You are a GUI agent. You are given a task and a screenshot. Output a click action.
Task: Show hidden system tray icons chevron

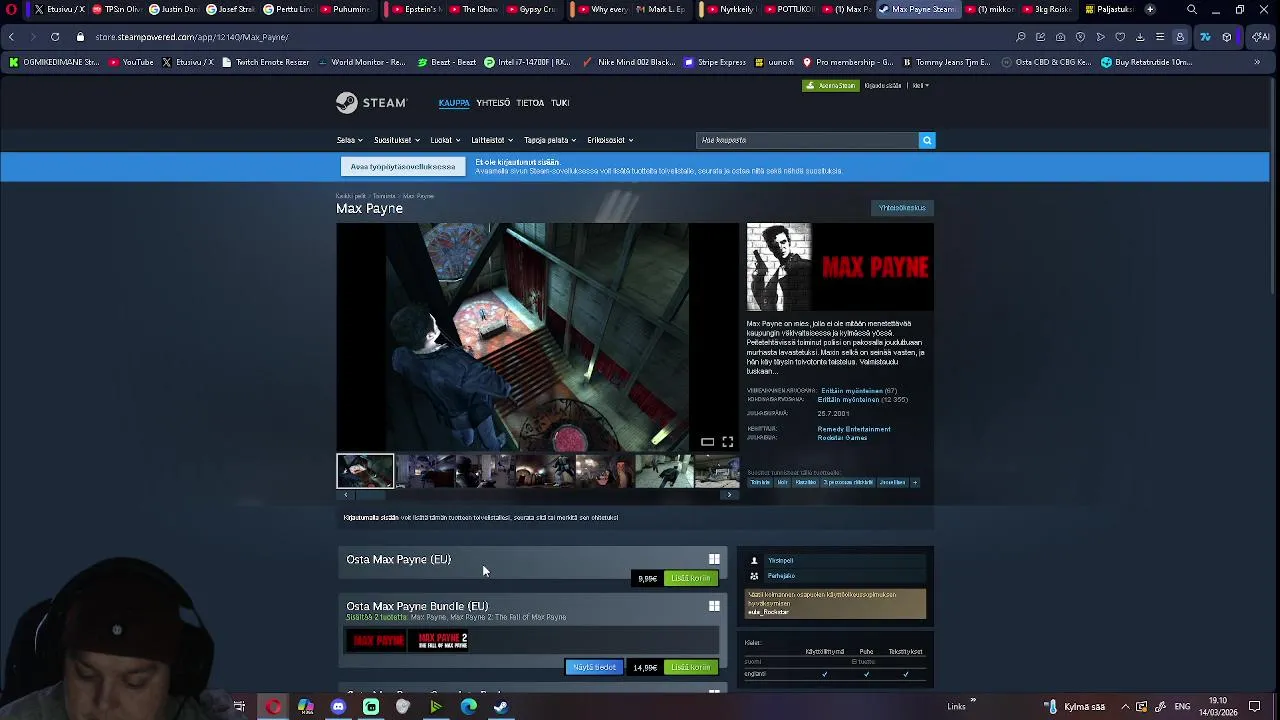click(x=1125, y=707)
